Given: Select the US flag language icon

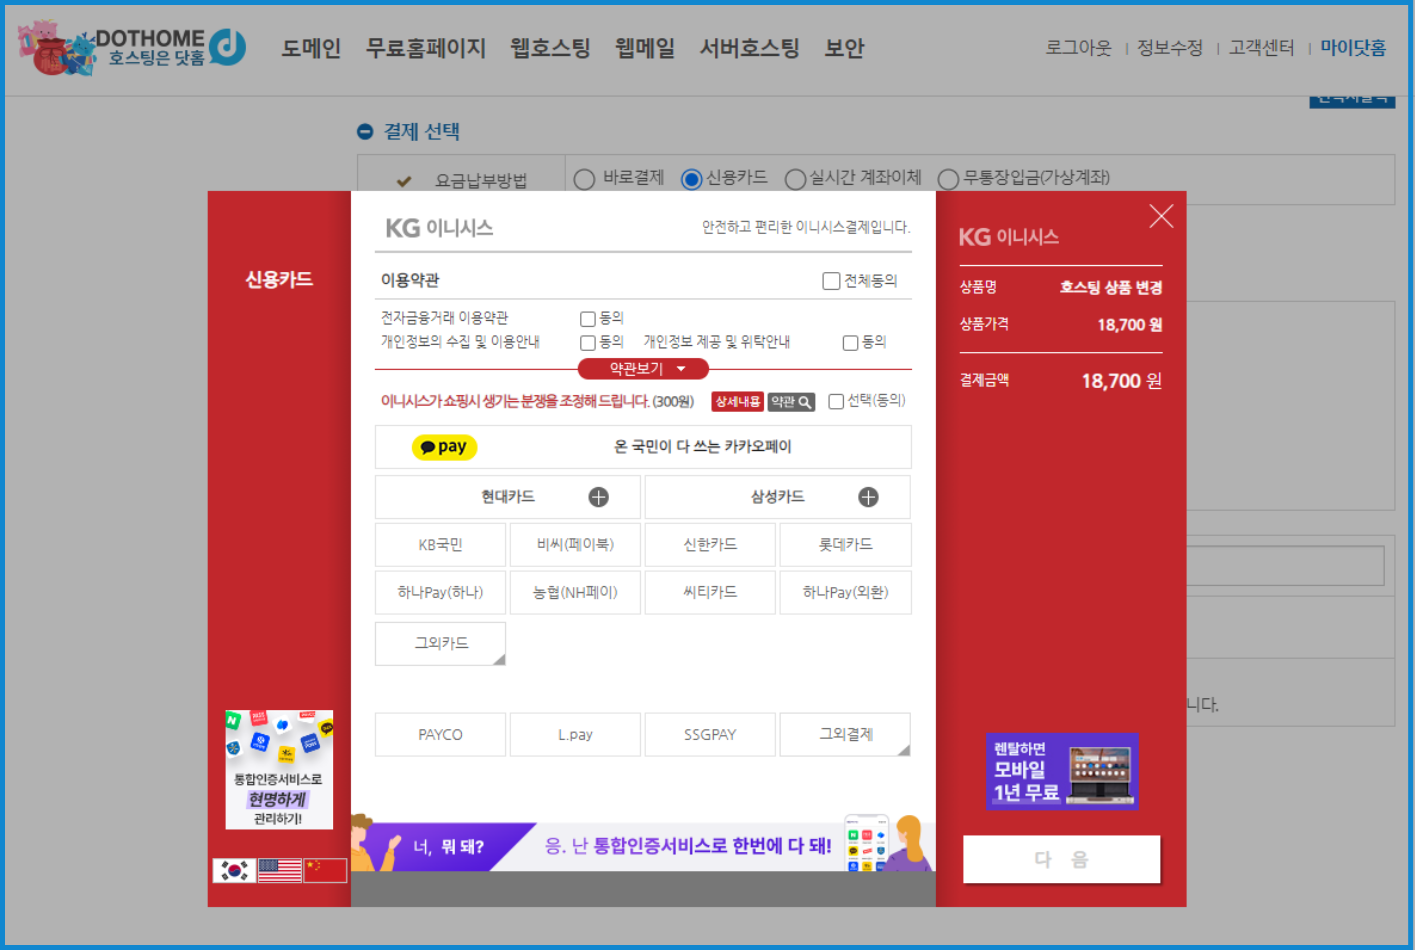Looking at the screenshot, I should tap(279, 870).
